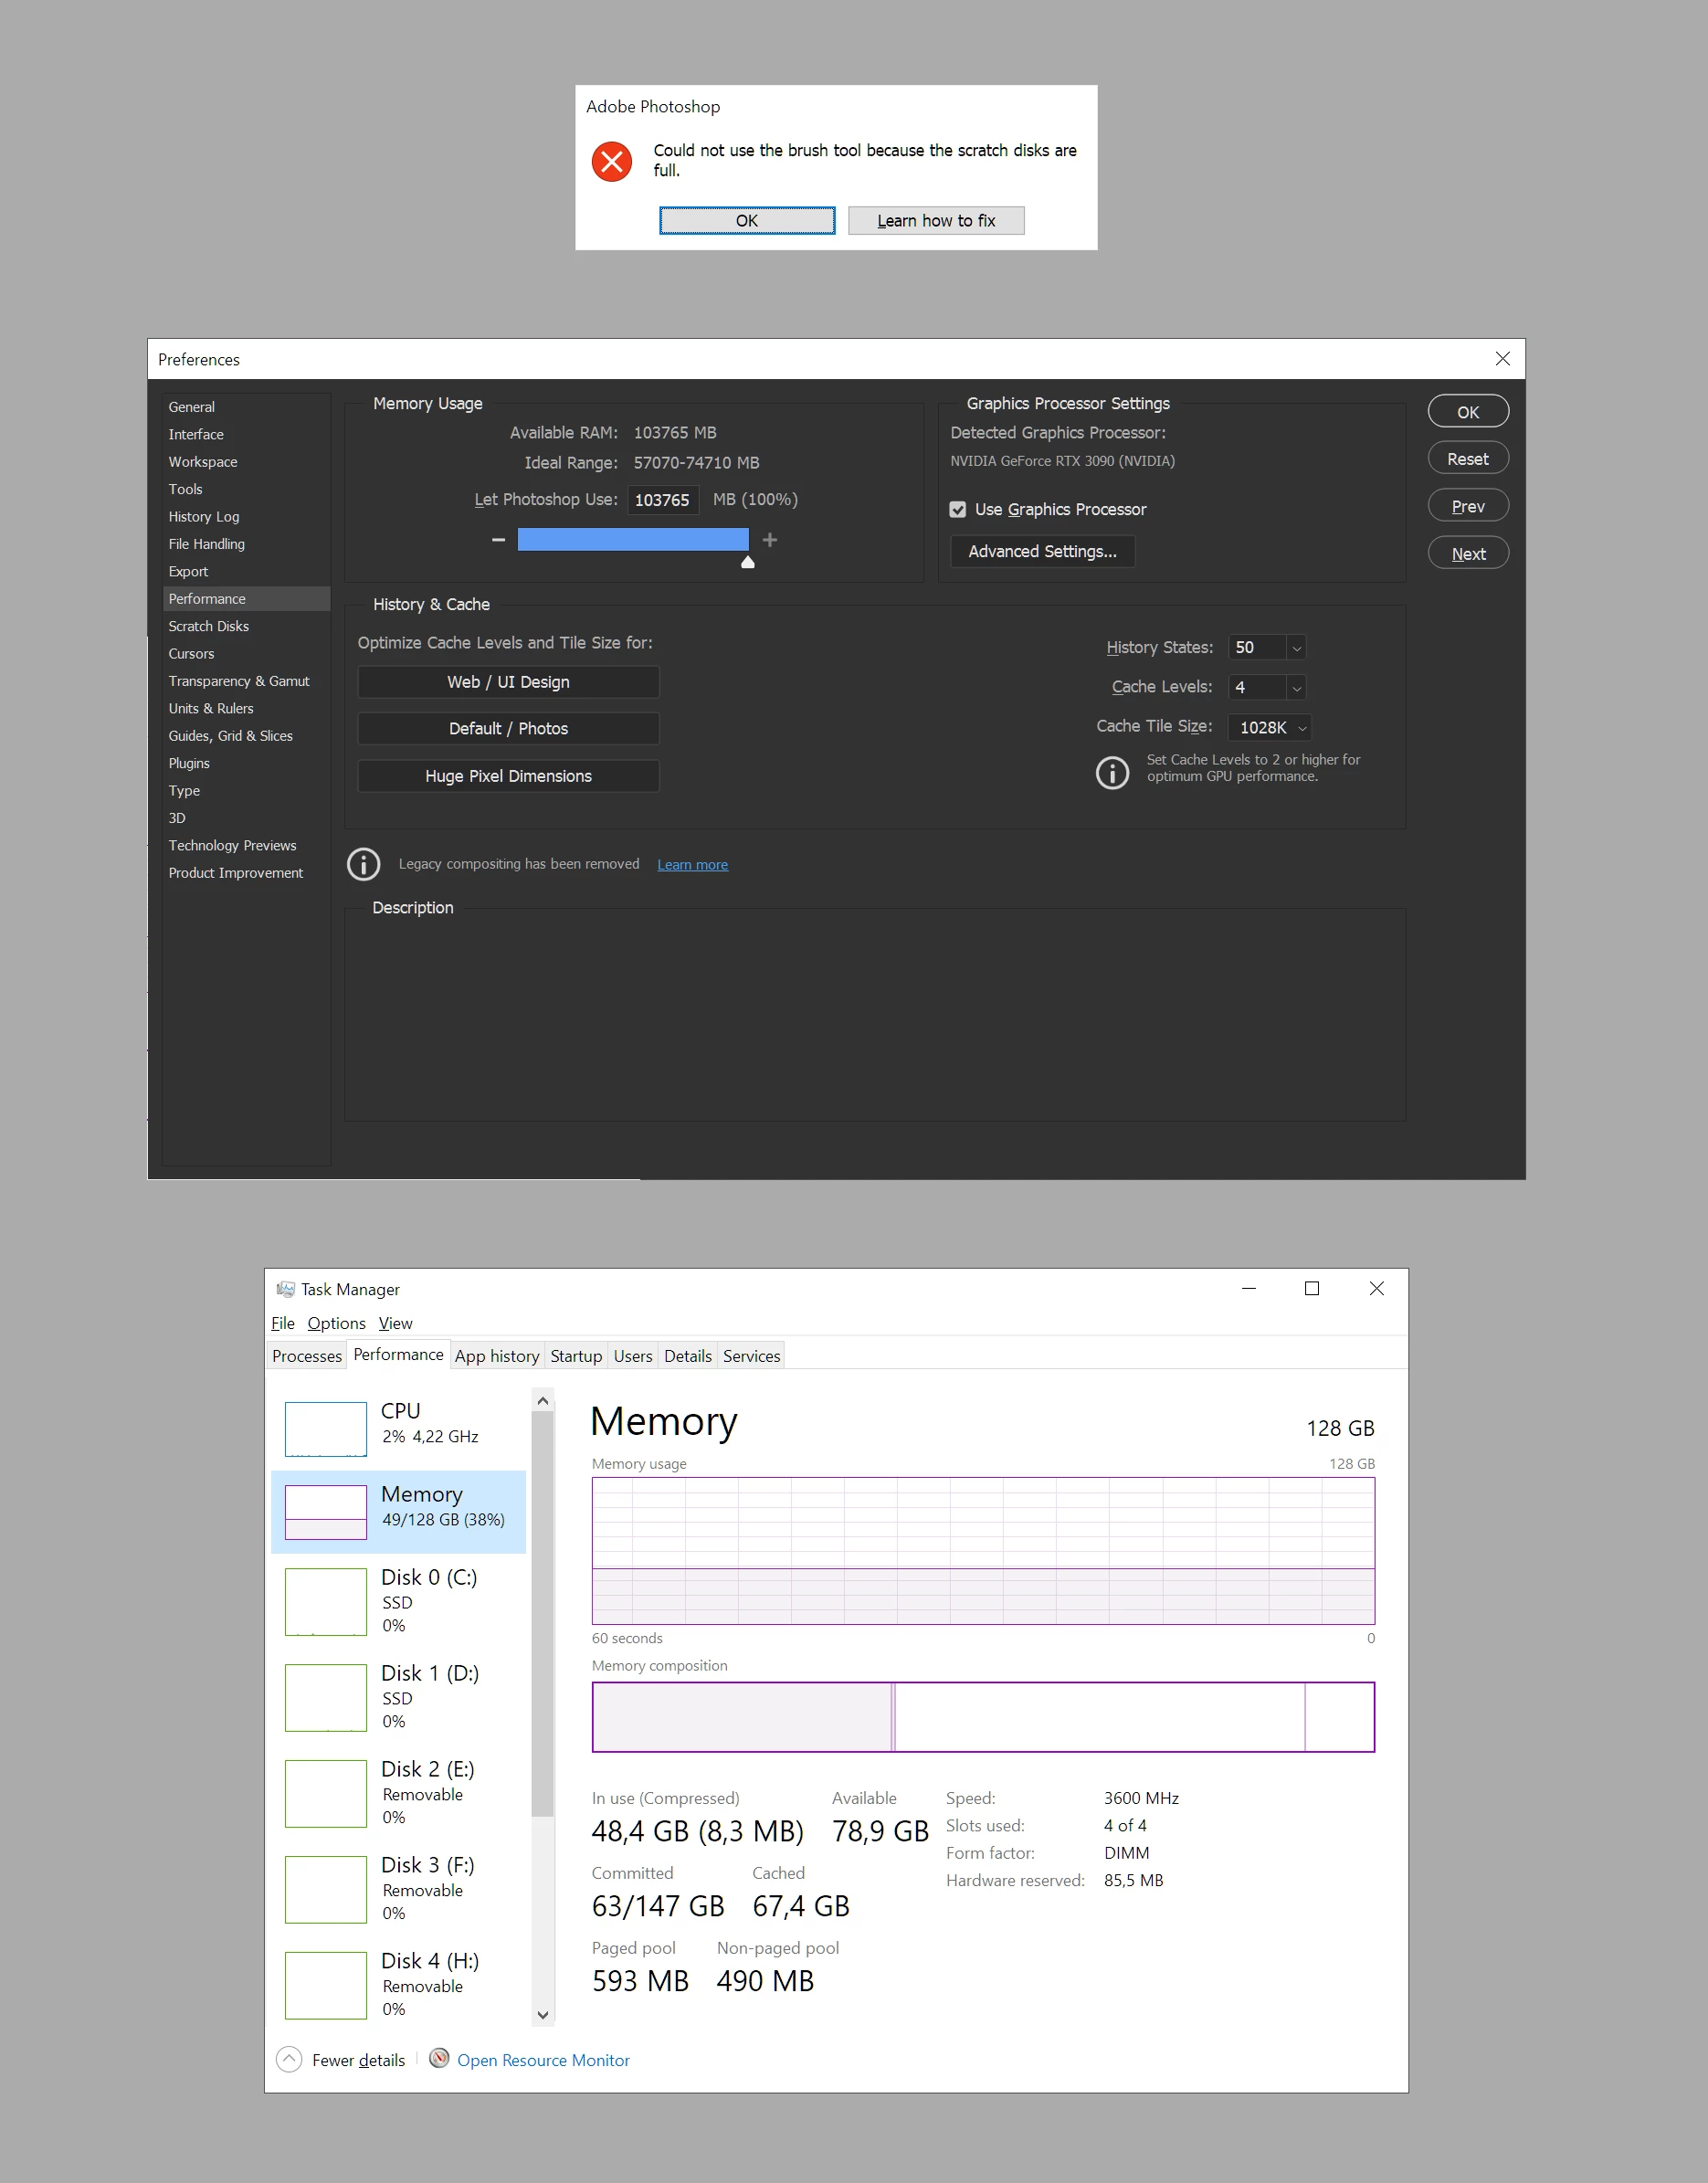
Task: Choose Default / Photos cache preset
Action: [x=508, y=728]
